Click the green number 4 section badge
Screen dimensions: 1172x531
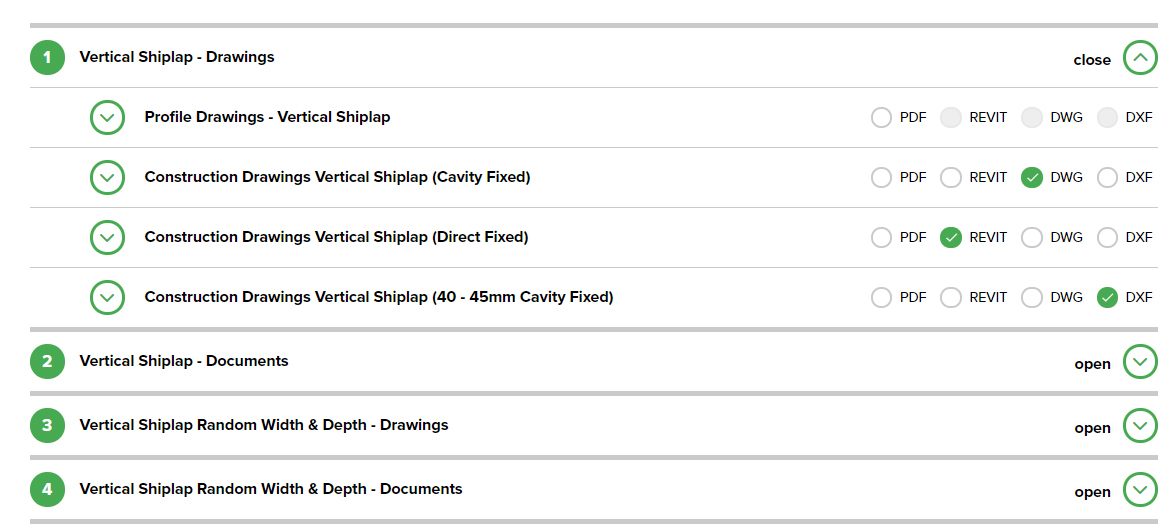[x=47, y=490]
